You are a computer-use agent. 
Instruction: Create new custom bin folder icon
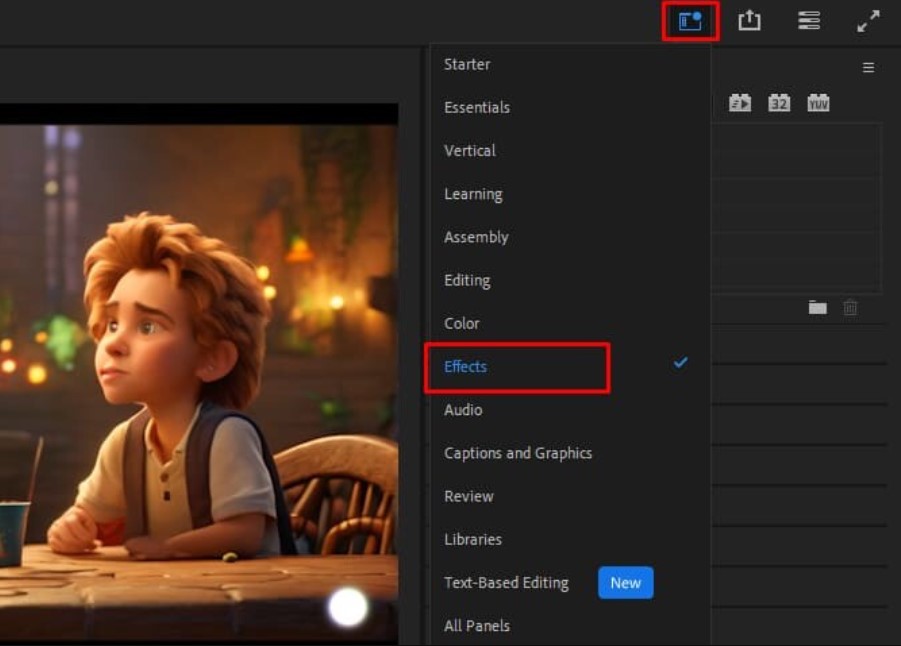tap(818, 307)
